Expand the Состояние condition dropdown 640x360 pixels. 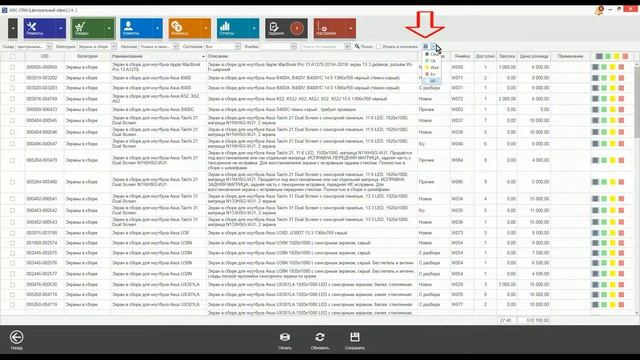238,47
